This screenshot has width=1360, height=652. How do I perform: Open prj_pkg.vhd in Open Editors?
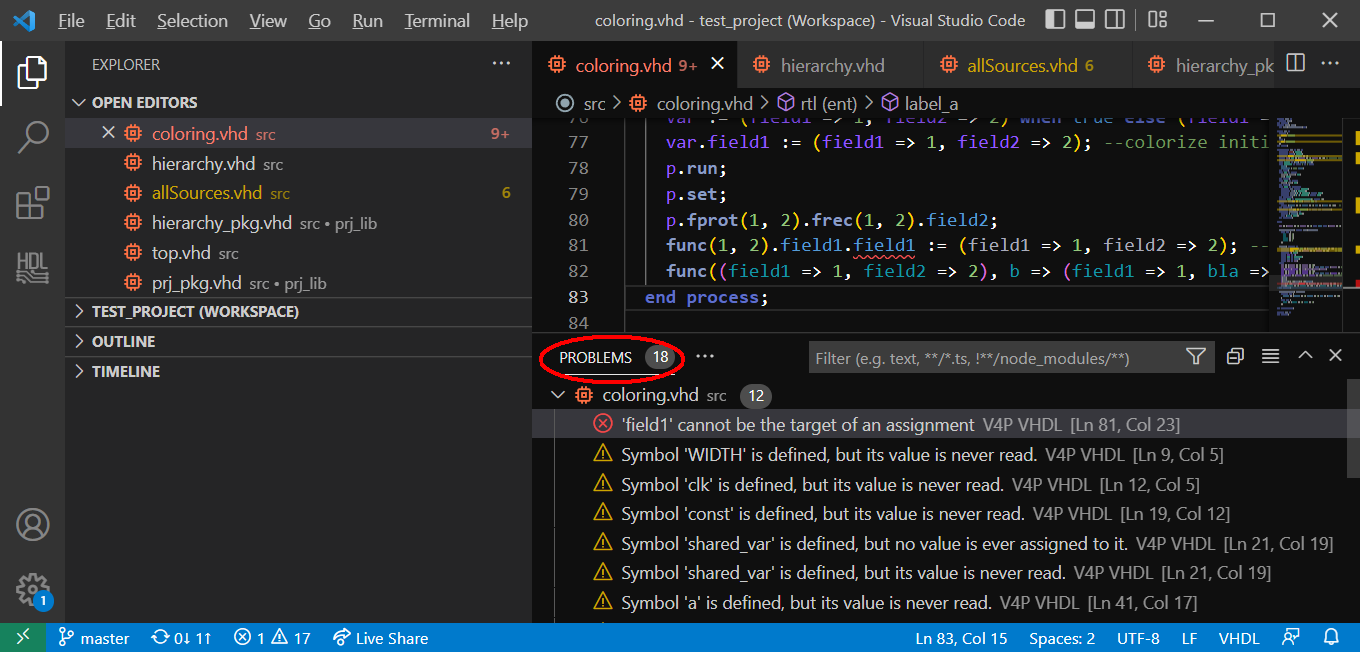[299, 283]
